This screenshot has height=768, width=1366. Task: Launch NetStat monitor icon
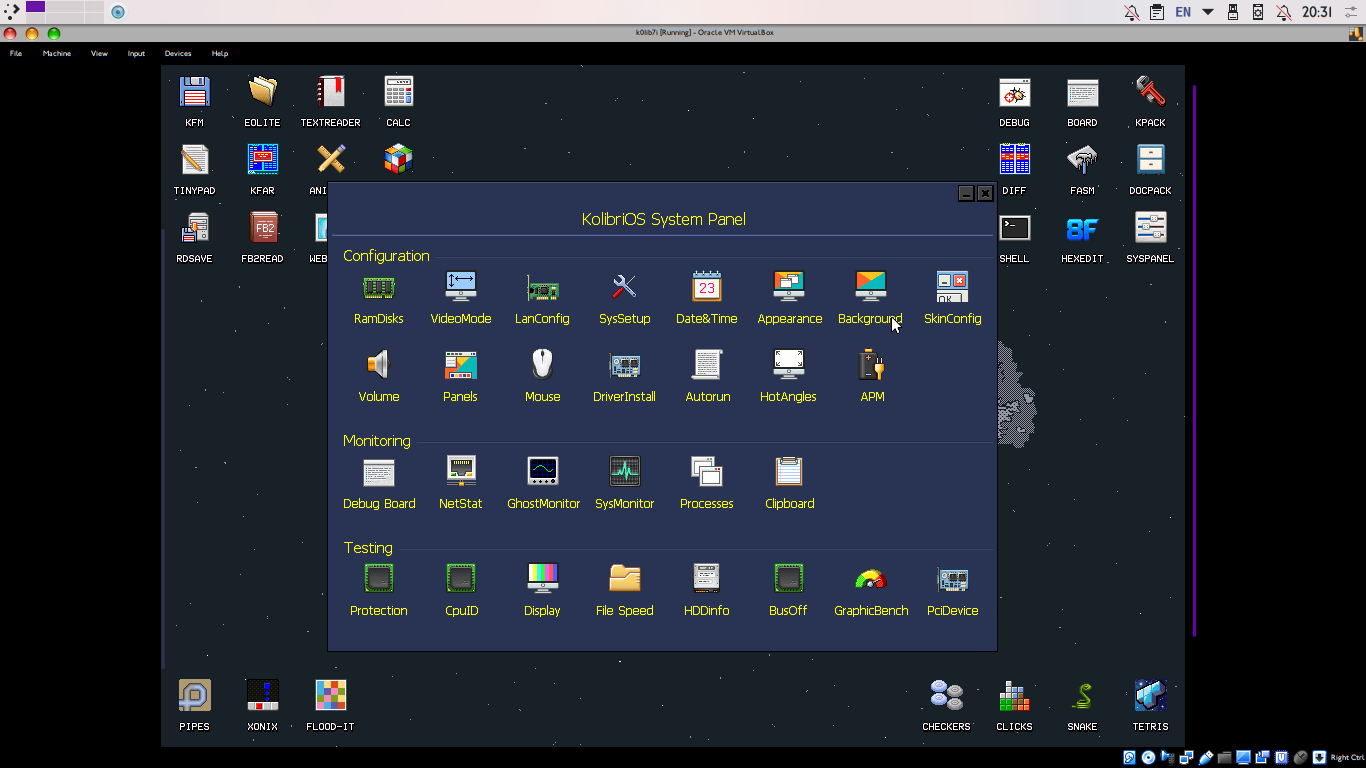coord(461,472)
